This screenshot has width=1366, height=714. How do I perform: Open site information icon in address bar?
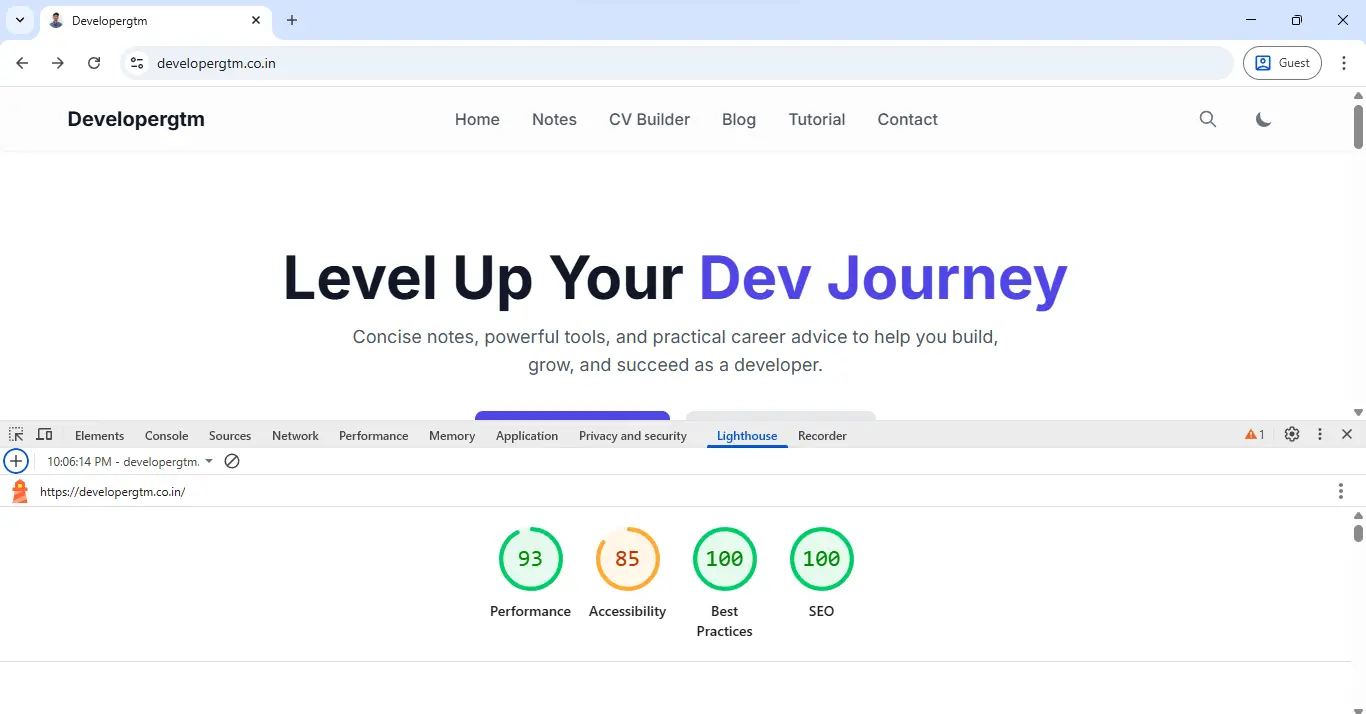pos(137,63)
